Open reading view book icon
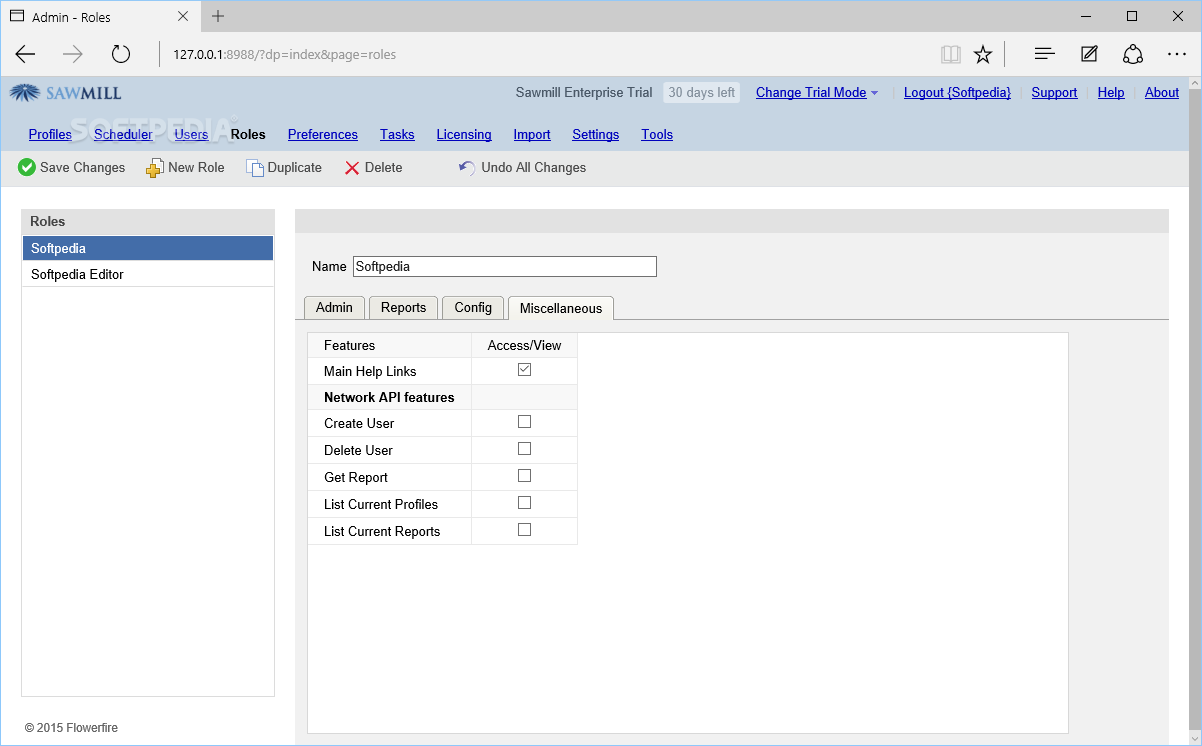Screen dimensions: 1202x746 951,54
